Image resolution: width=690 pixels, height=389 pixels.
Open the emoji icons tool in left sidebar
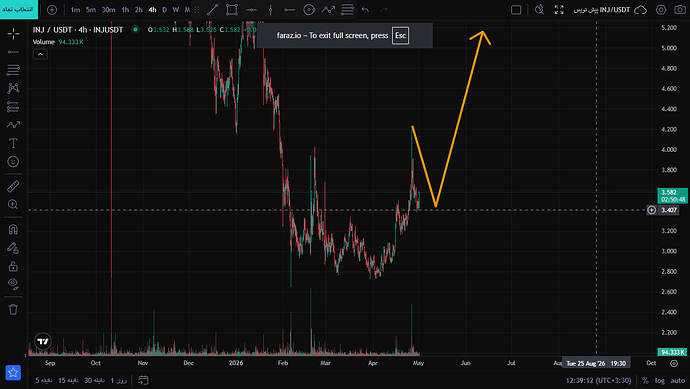[x=13, y=161]
